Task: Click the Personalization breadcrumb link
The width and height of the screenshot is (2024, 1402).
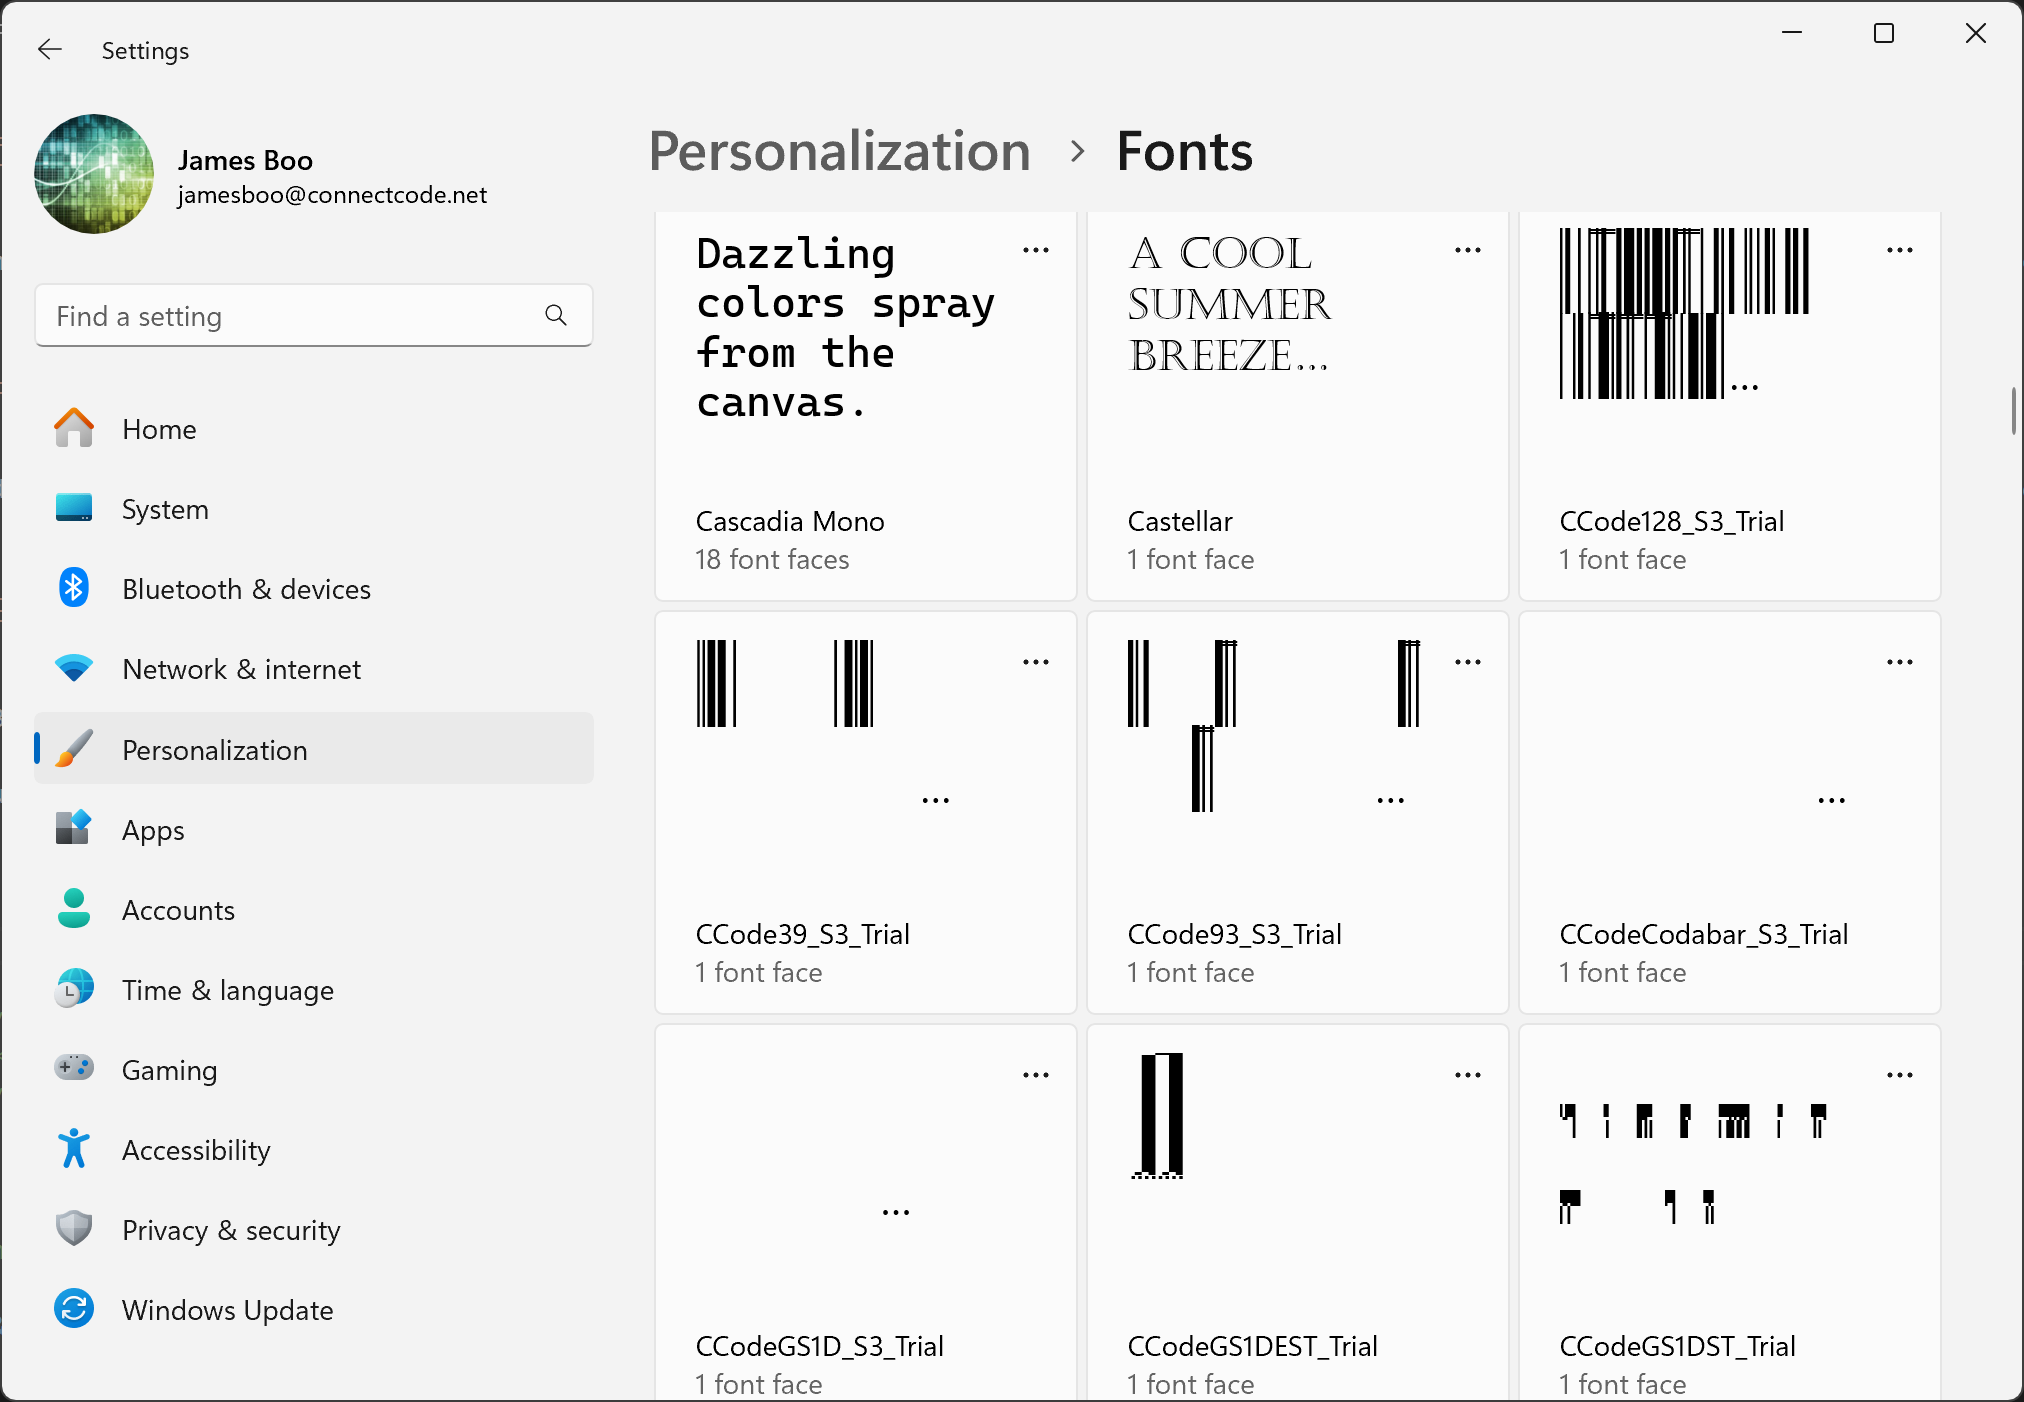Action: [x=839, y=152]
